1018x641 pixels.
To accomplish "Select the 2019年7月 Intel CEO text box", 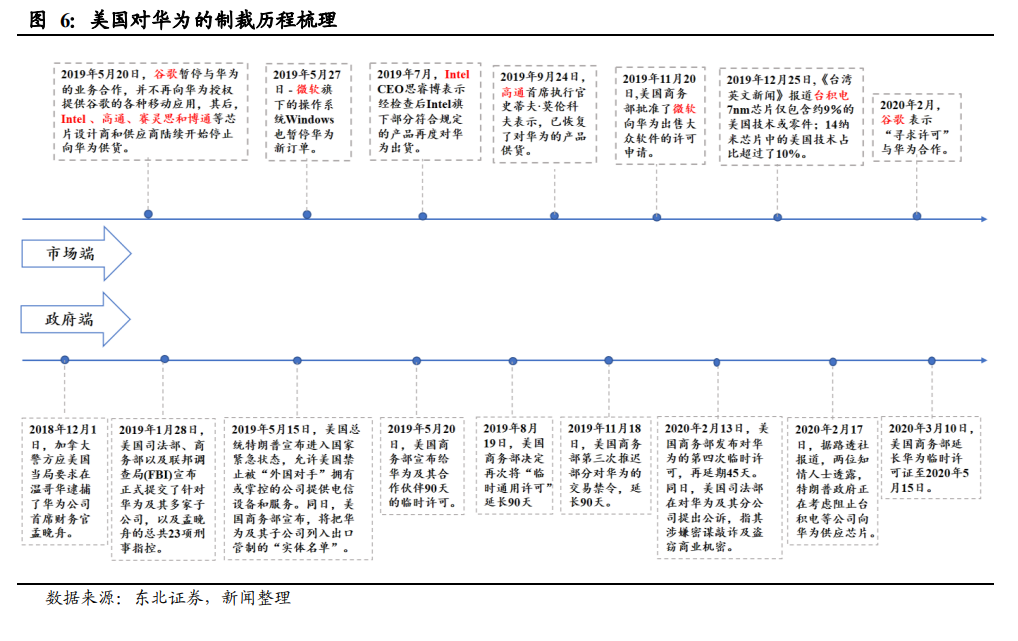I will 425,112.
